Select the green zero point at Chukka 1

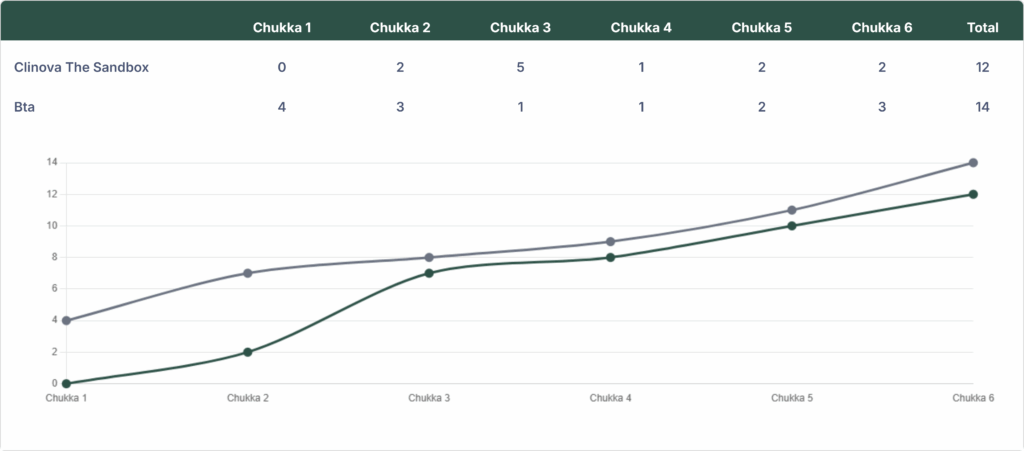coord(66,383)
